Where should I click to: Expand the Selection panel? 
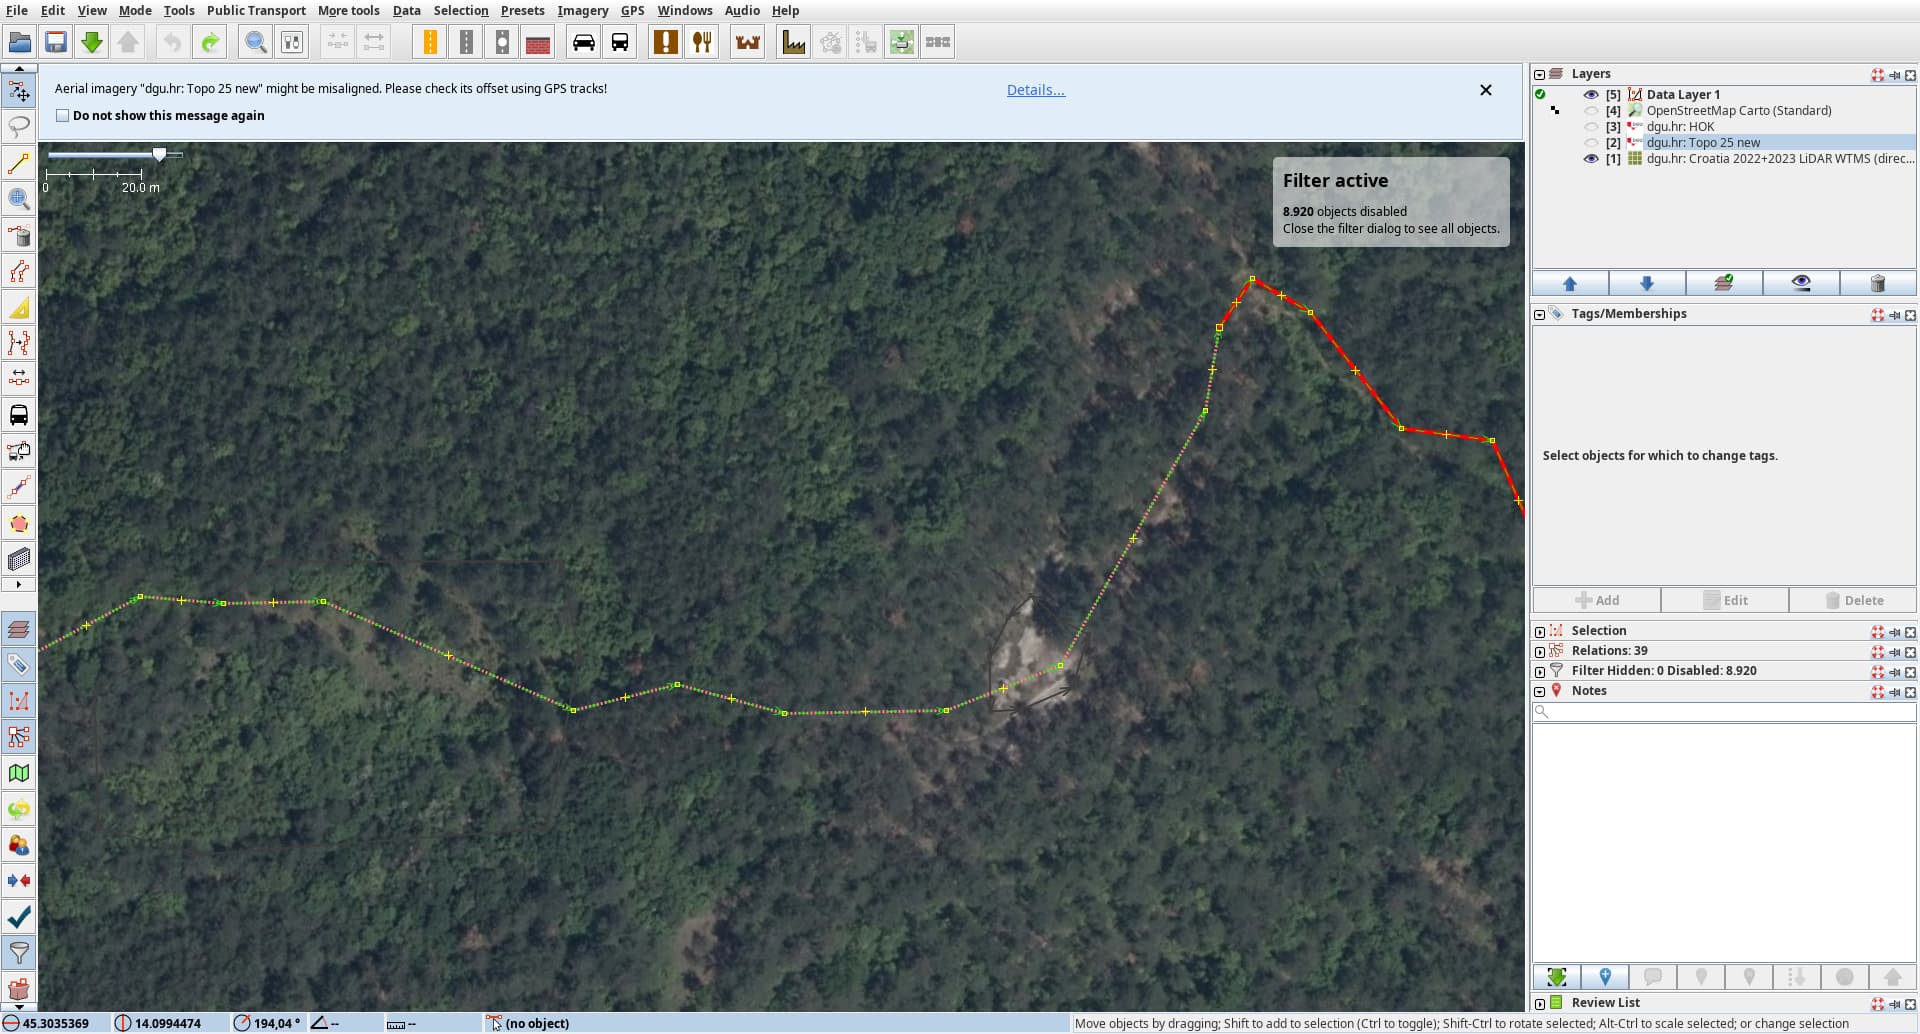point(1539,631)
